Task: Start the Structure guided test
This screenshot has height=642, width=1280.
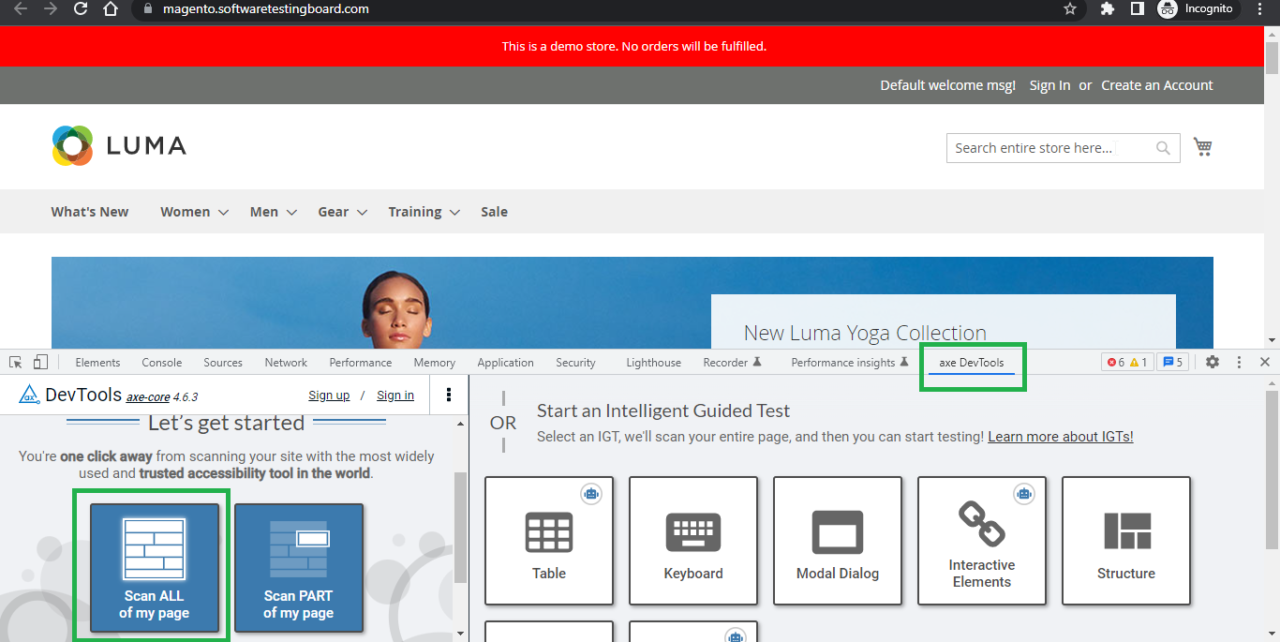Action: (x=1125, y=541)
